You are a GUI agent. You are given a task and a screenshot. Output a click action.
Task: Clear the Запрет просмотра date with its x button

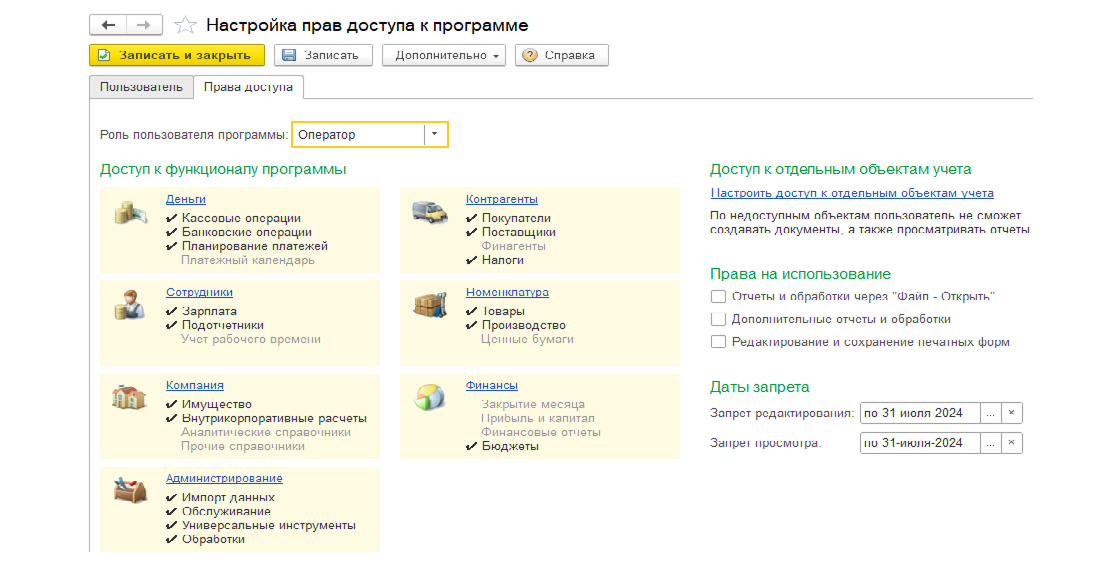[1011, 443]
